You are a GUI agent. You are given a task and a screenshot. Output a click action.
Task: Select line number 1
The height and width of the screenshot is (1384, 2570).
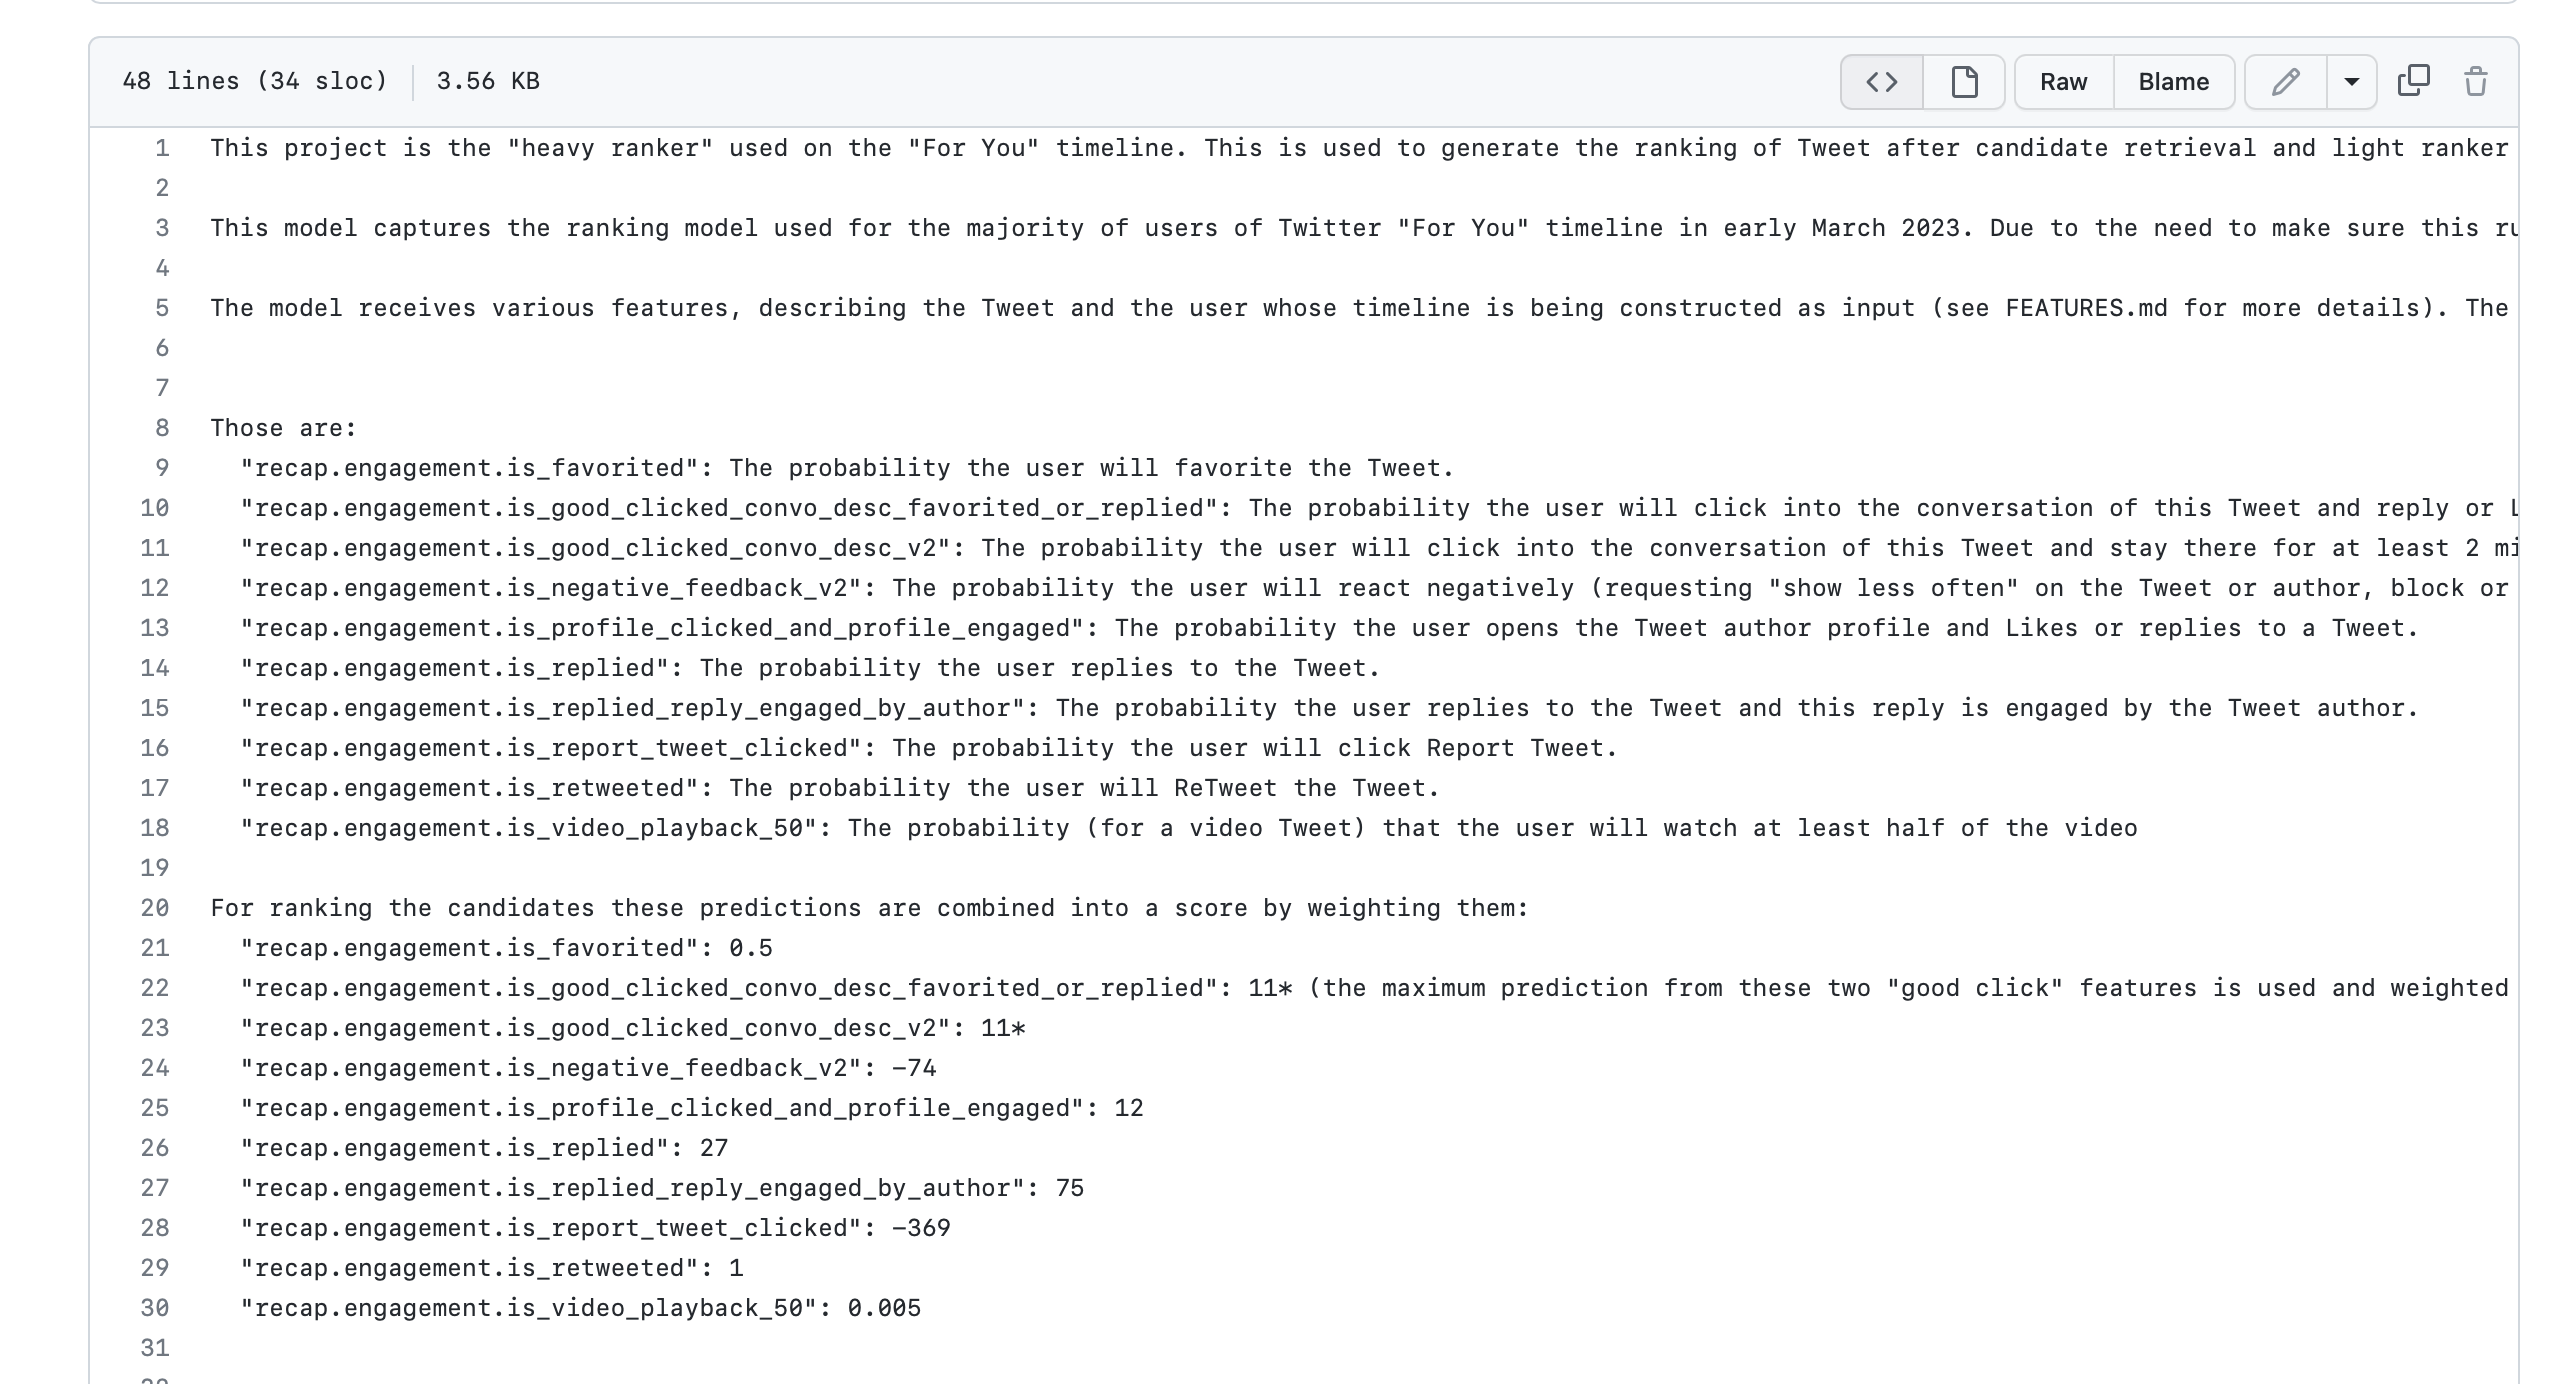tap(162, 148)
